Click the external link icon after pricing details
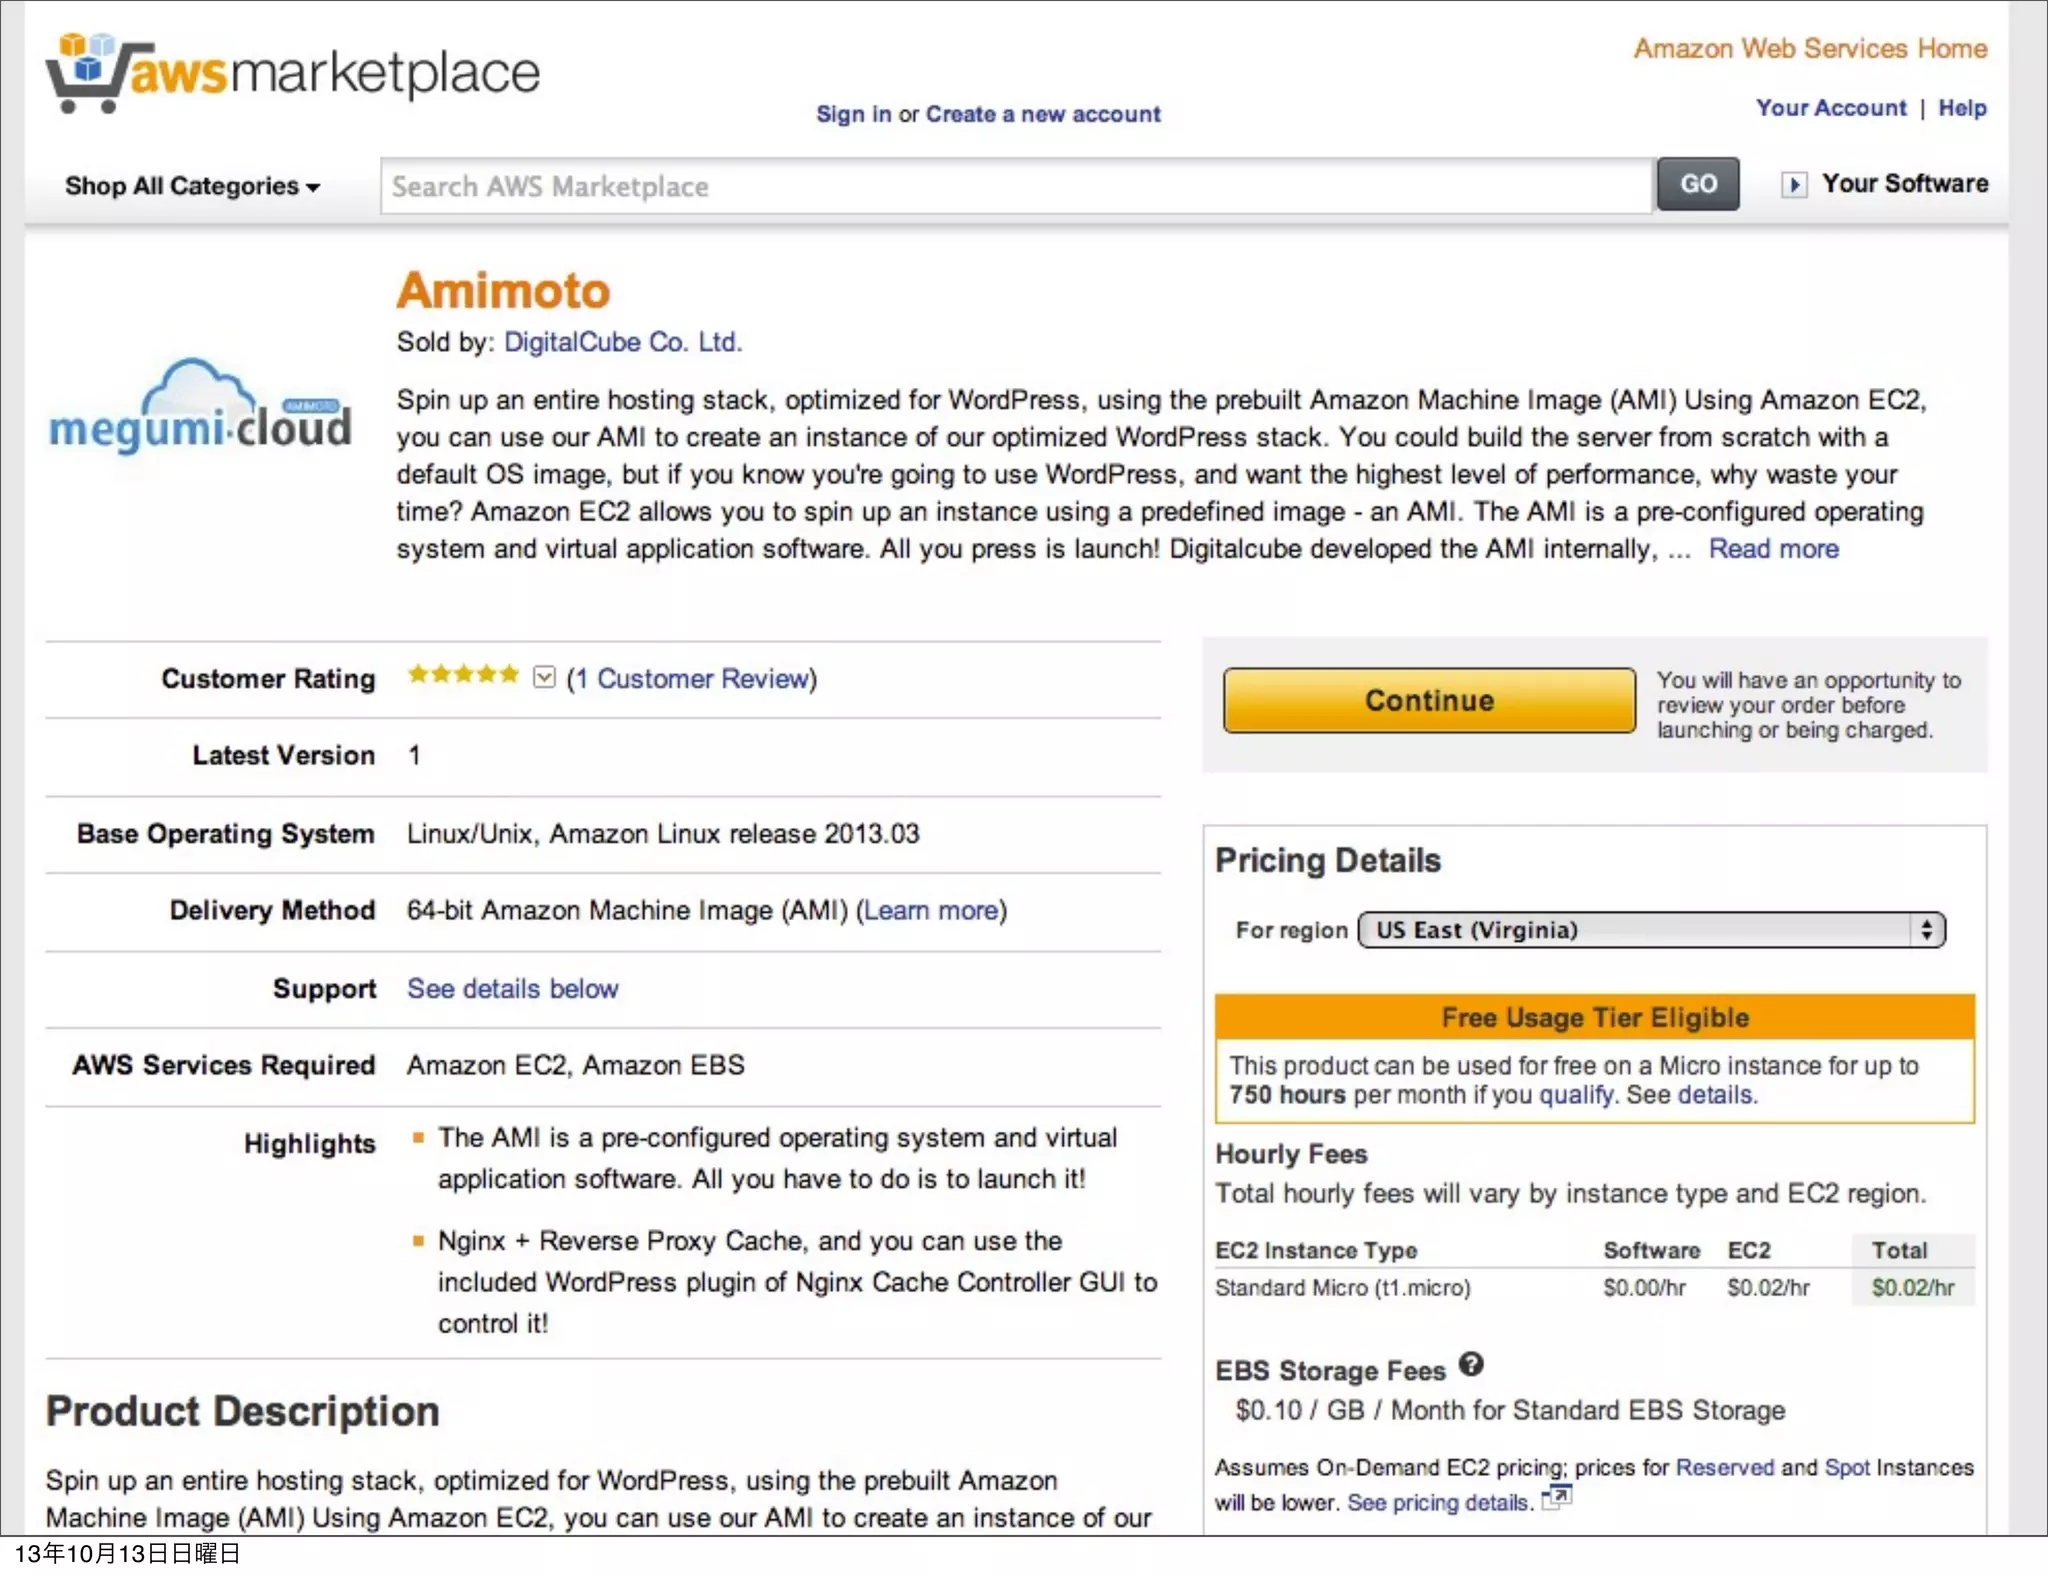This screenshot has width=2048, height=1576. pyautogui.click(x=1557, y=1498)
